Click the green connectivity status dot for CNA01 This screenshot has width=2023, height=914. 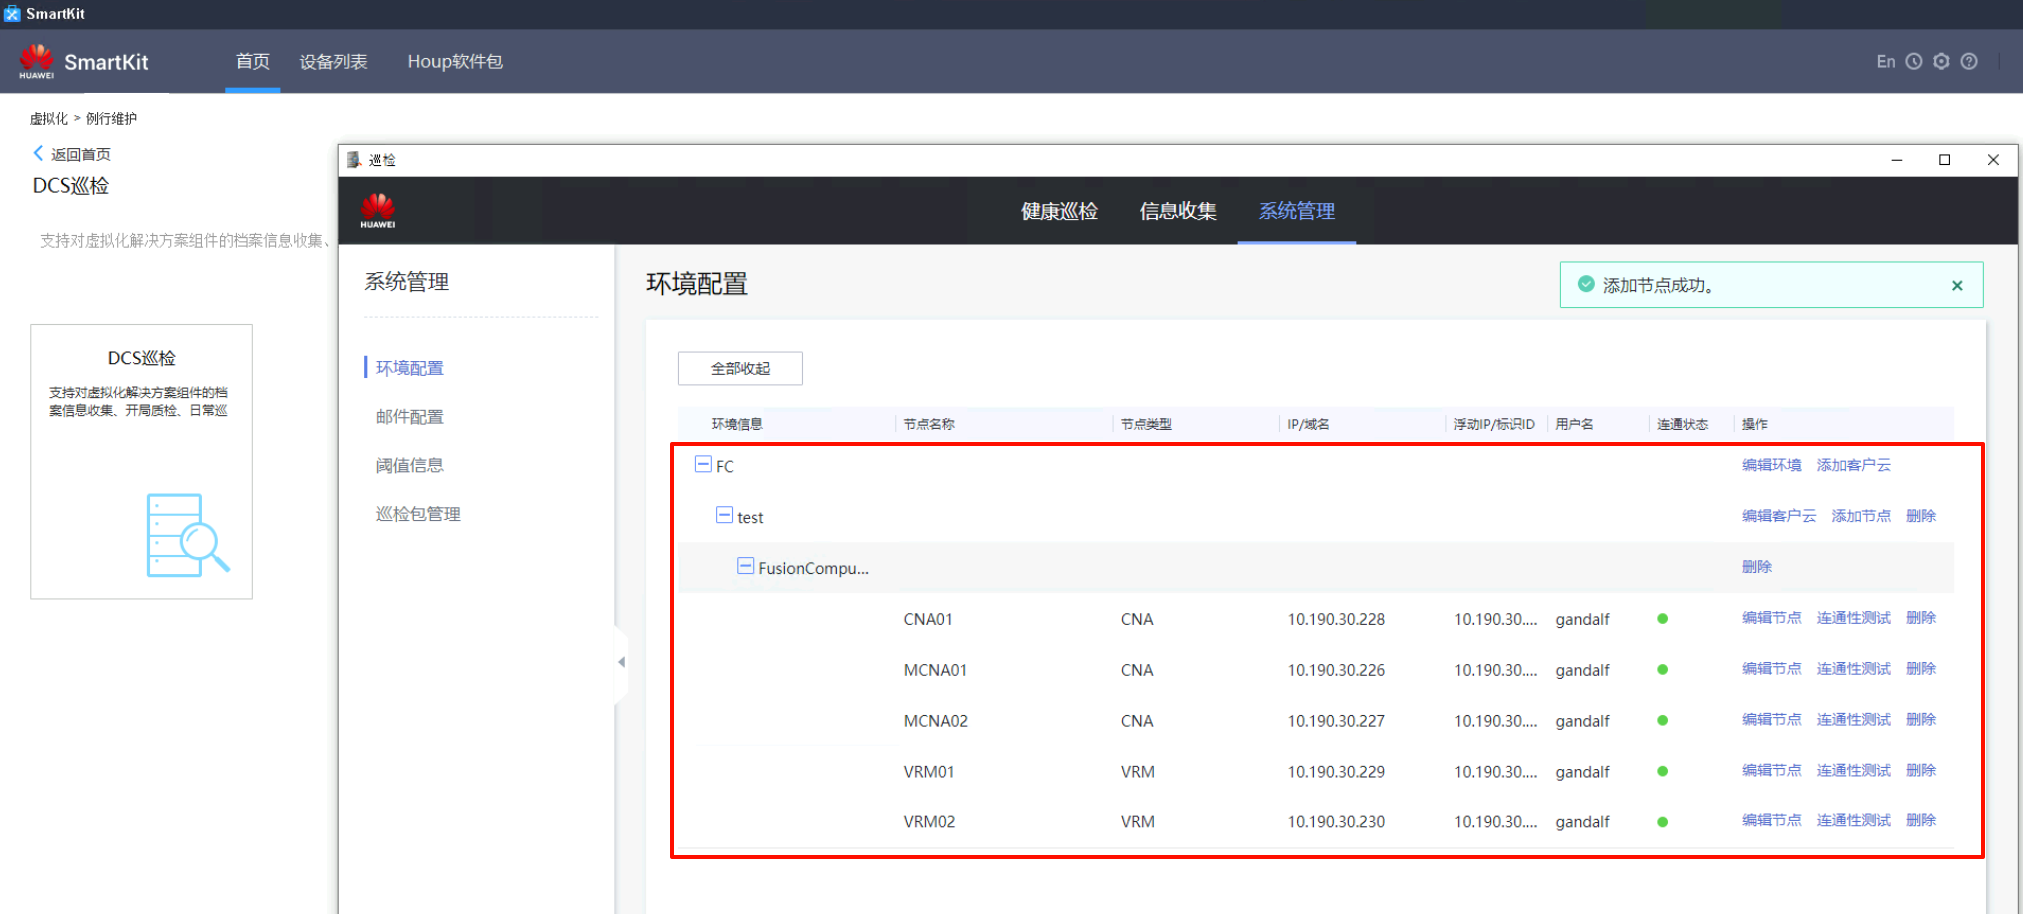pos(1662,619)
